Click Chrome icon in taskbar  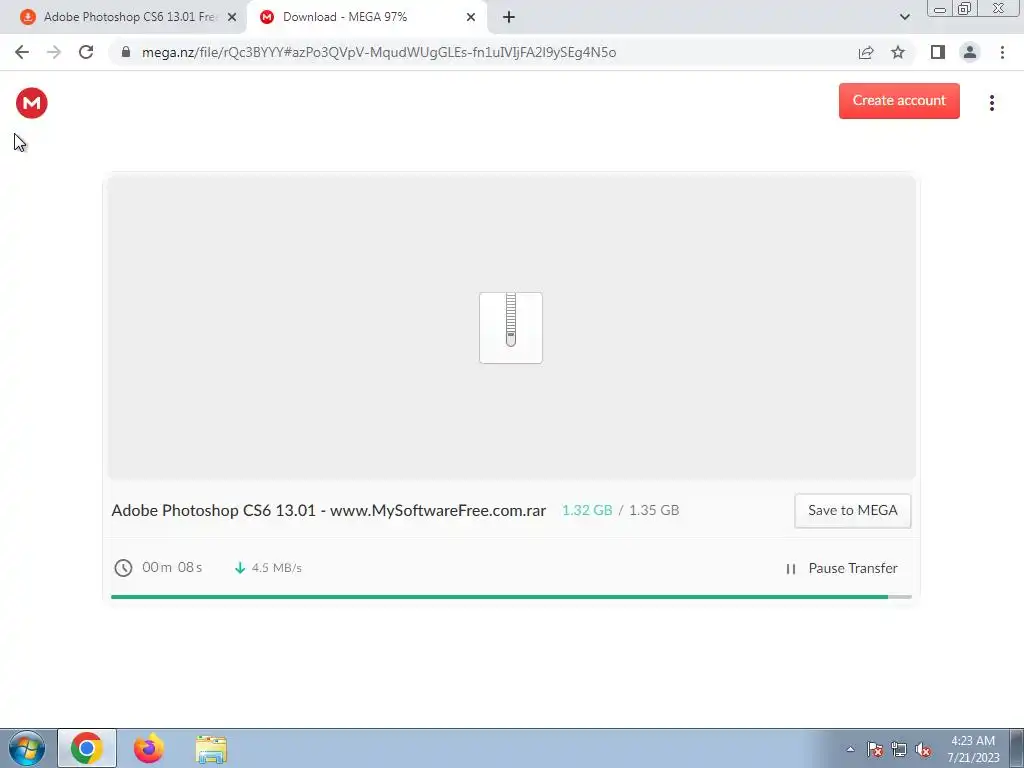87,748
